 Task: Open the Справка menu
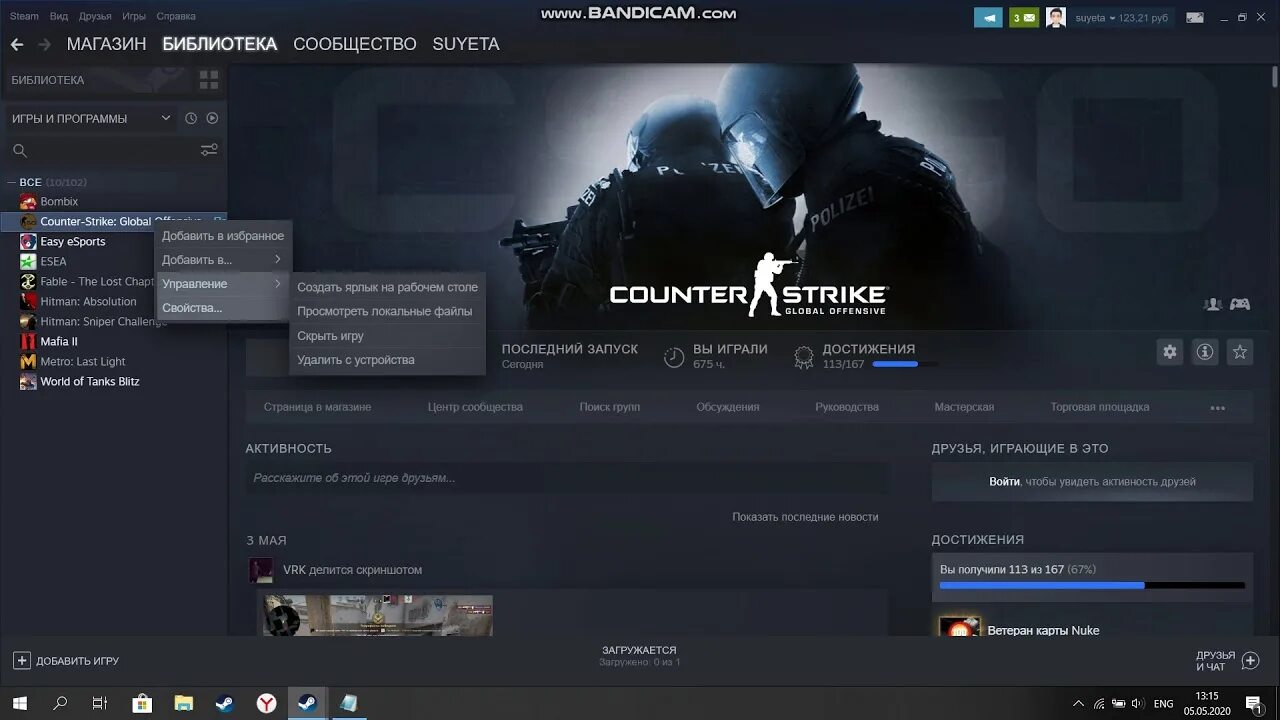[x=176, y=16]
